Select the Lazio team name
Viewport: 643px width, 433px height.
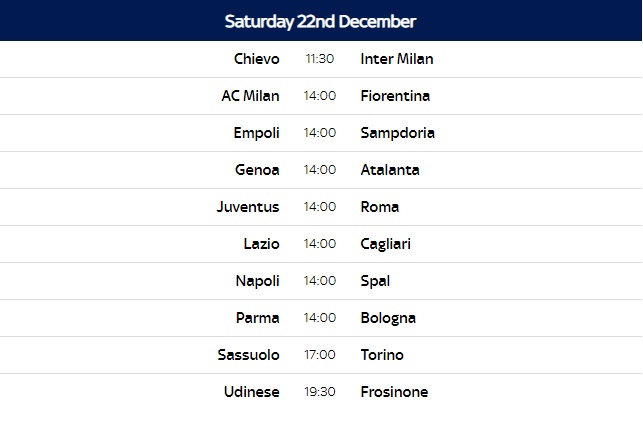click(x=262, y=244)
